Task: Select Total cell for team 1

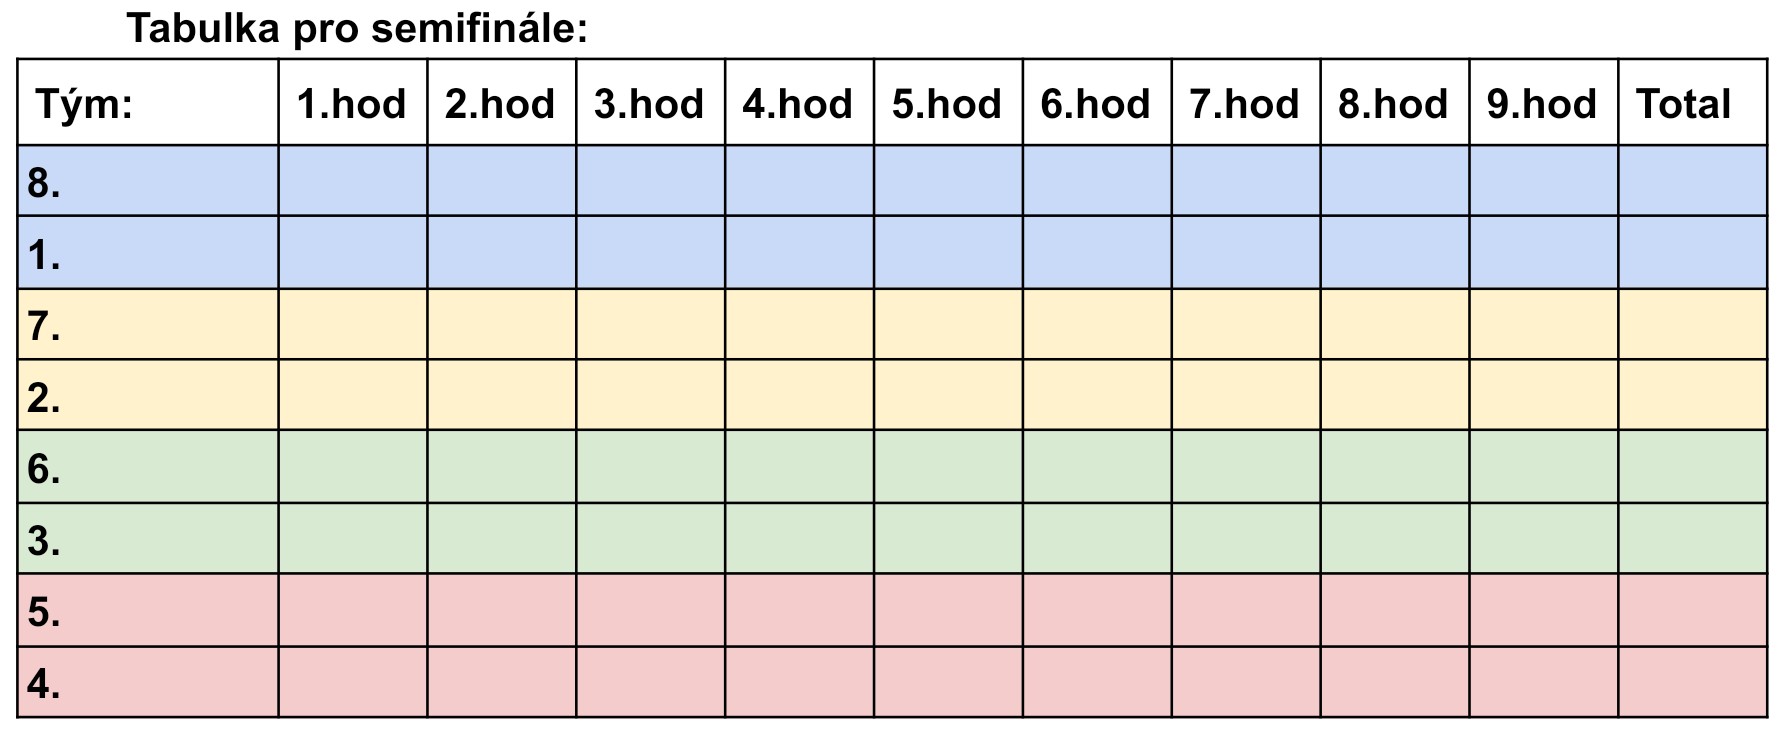Action: 1691,253
